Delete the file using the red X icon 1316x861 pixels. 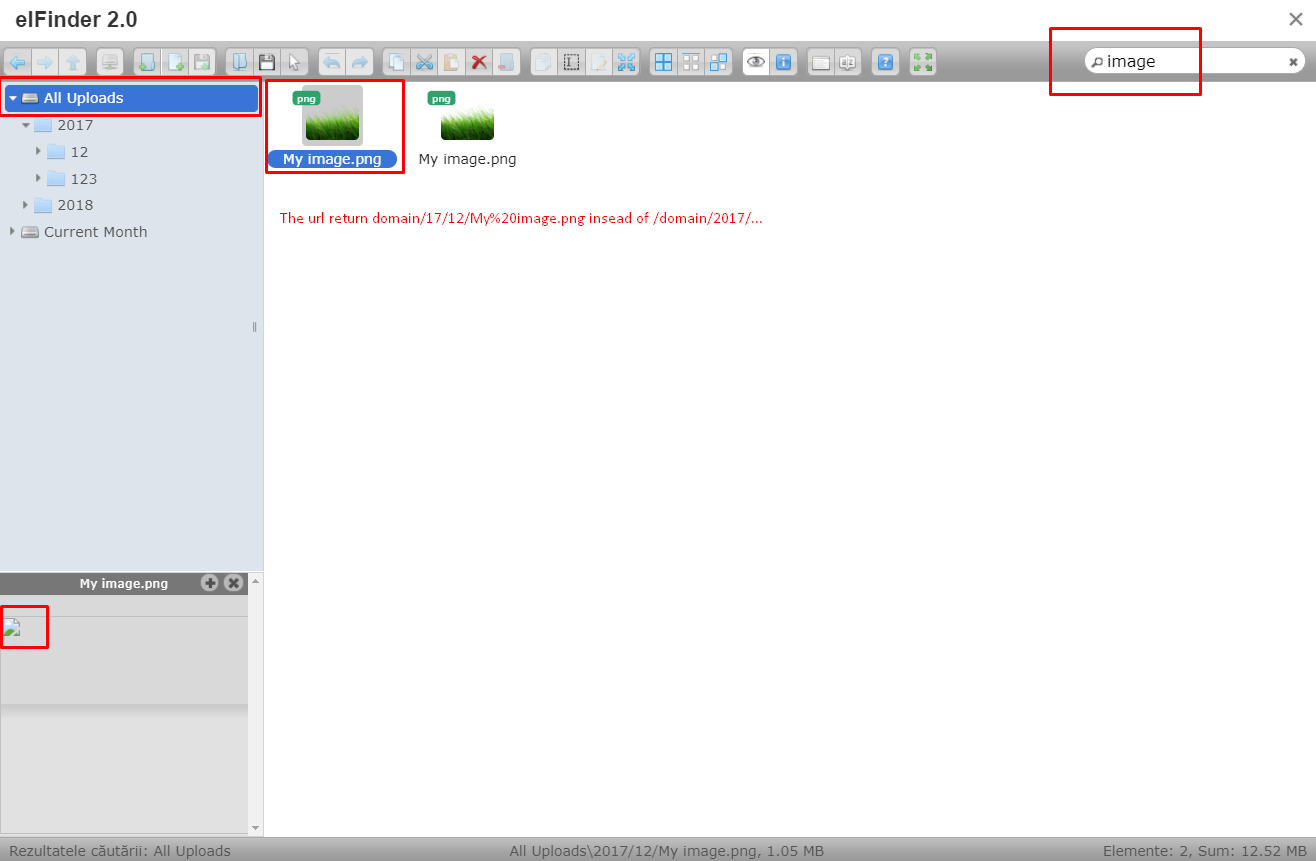478,61
